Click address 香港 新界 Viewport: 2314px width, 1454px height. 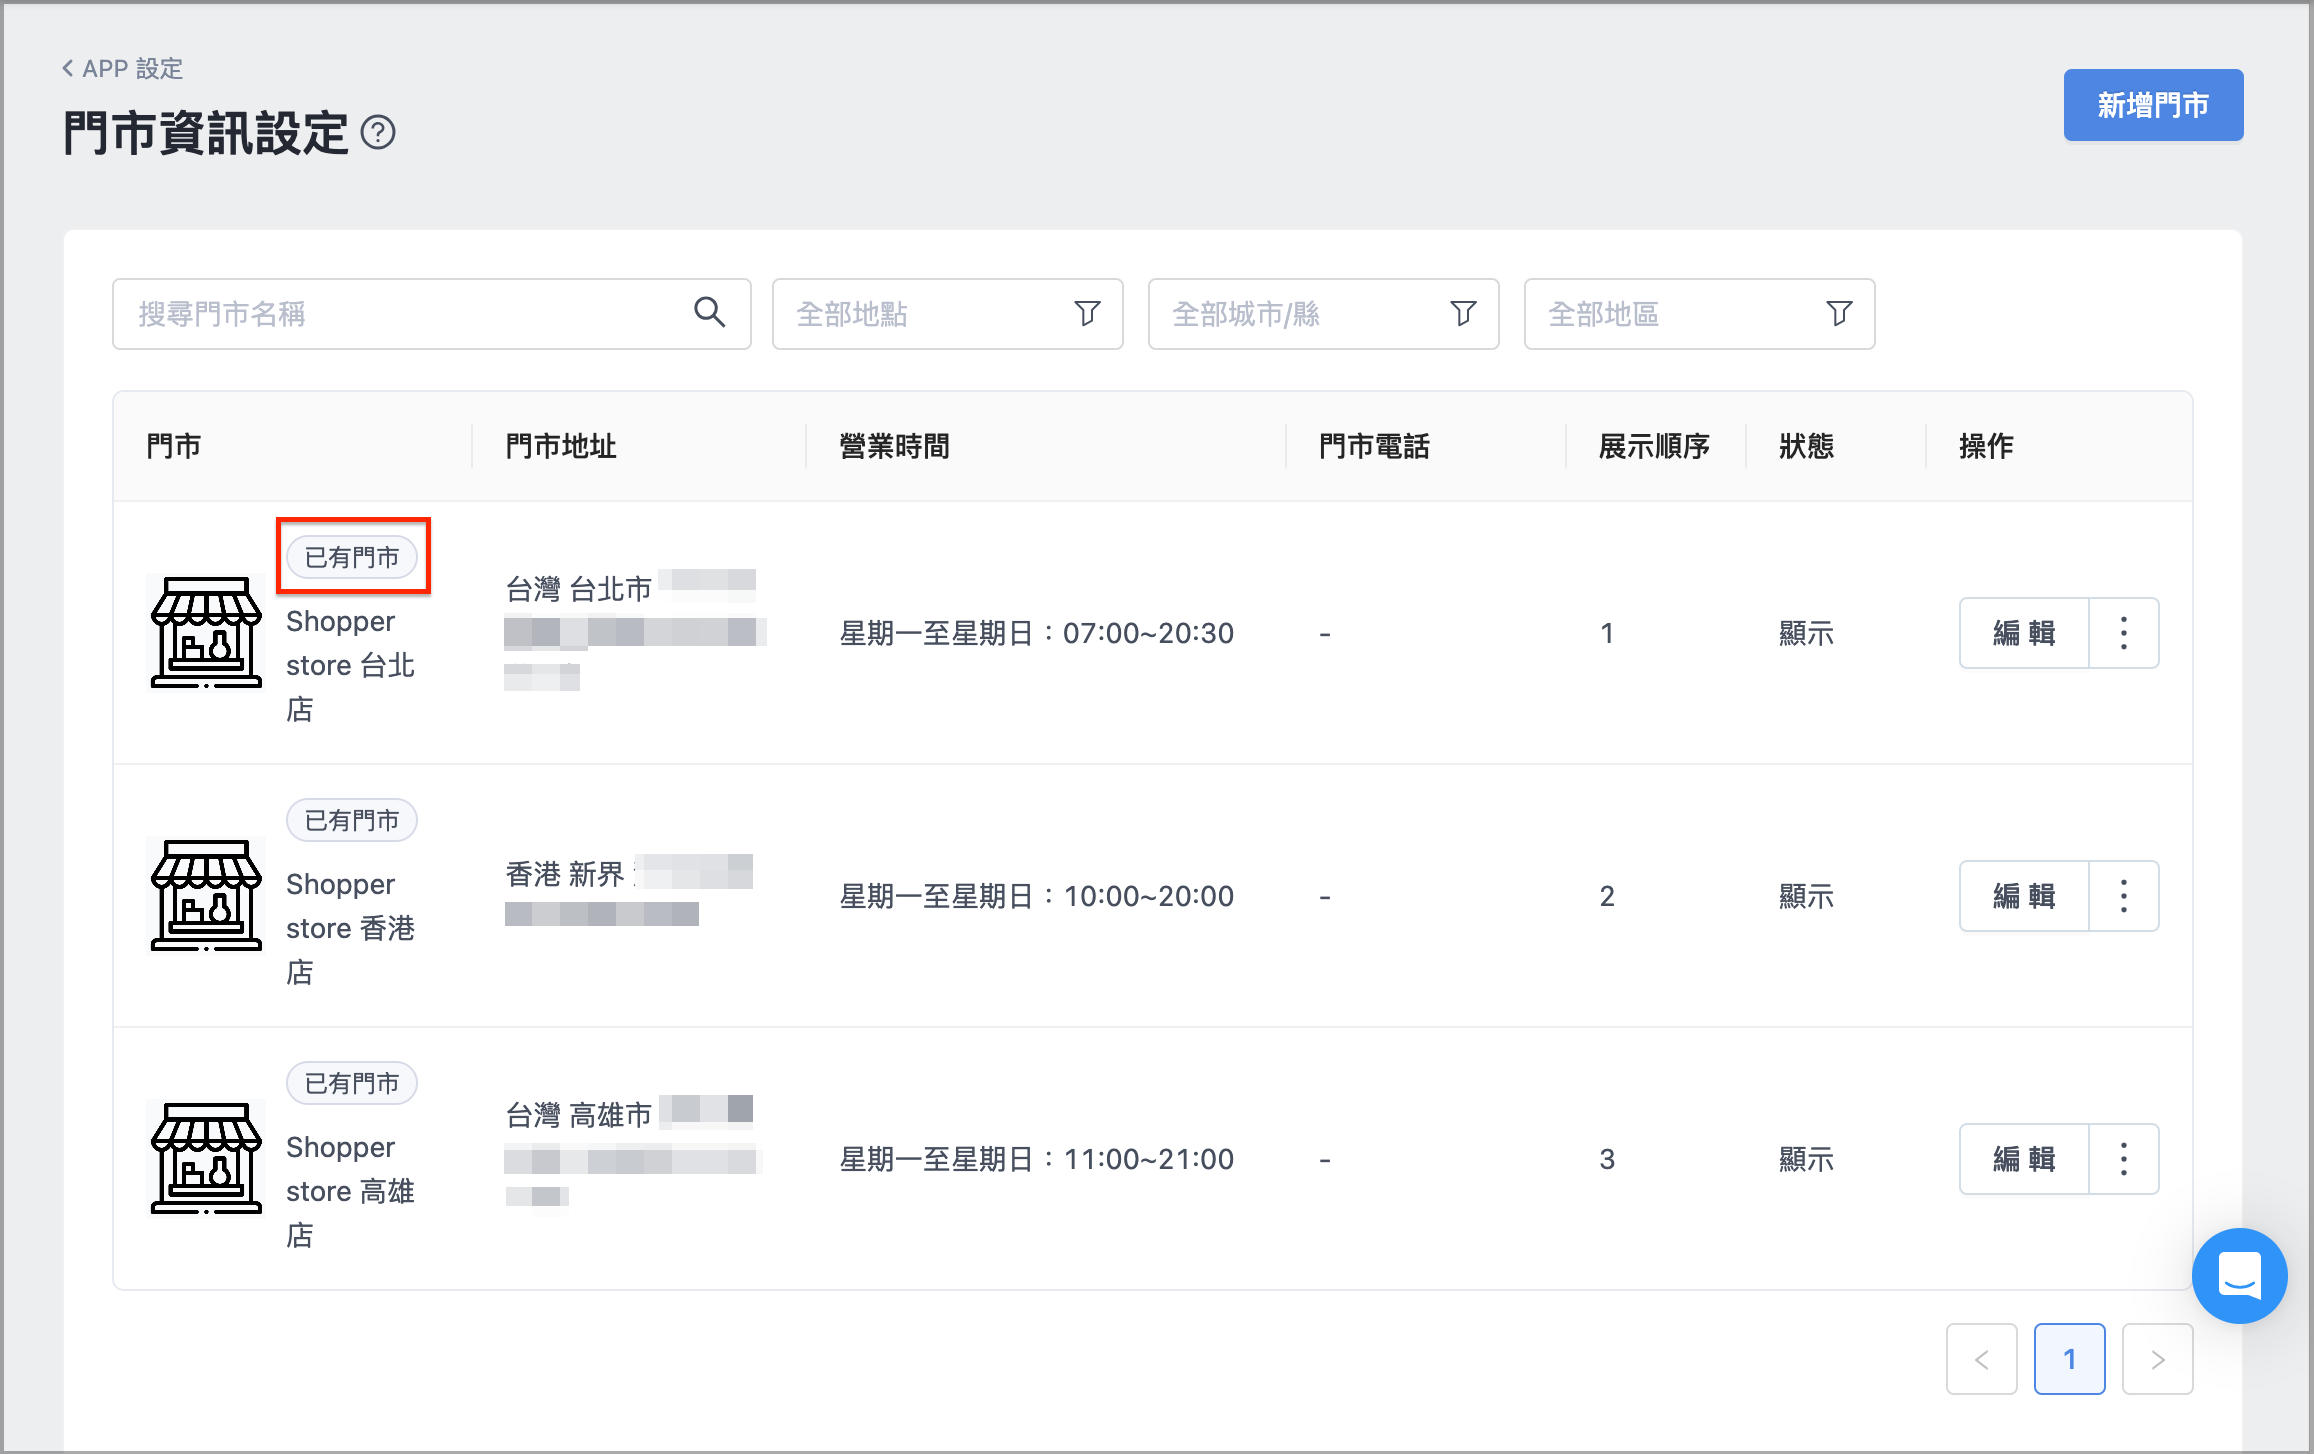coord(565,875)
